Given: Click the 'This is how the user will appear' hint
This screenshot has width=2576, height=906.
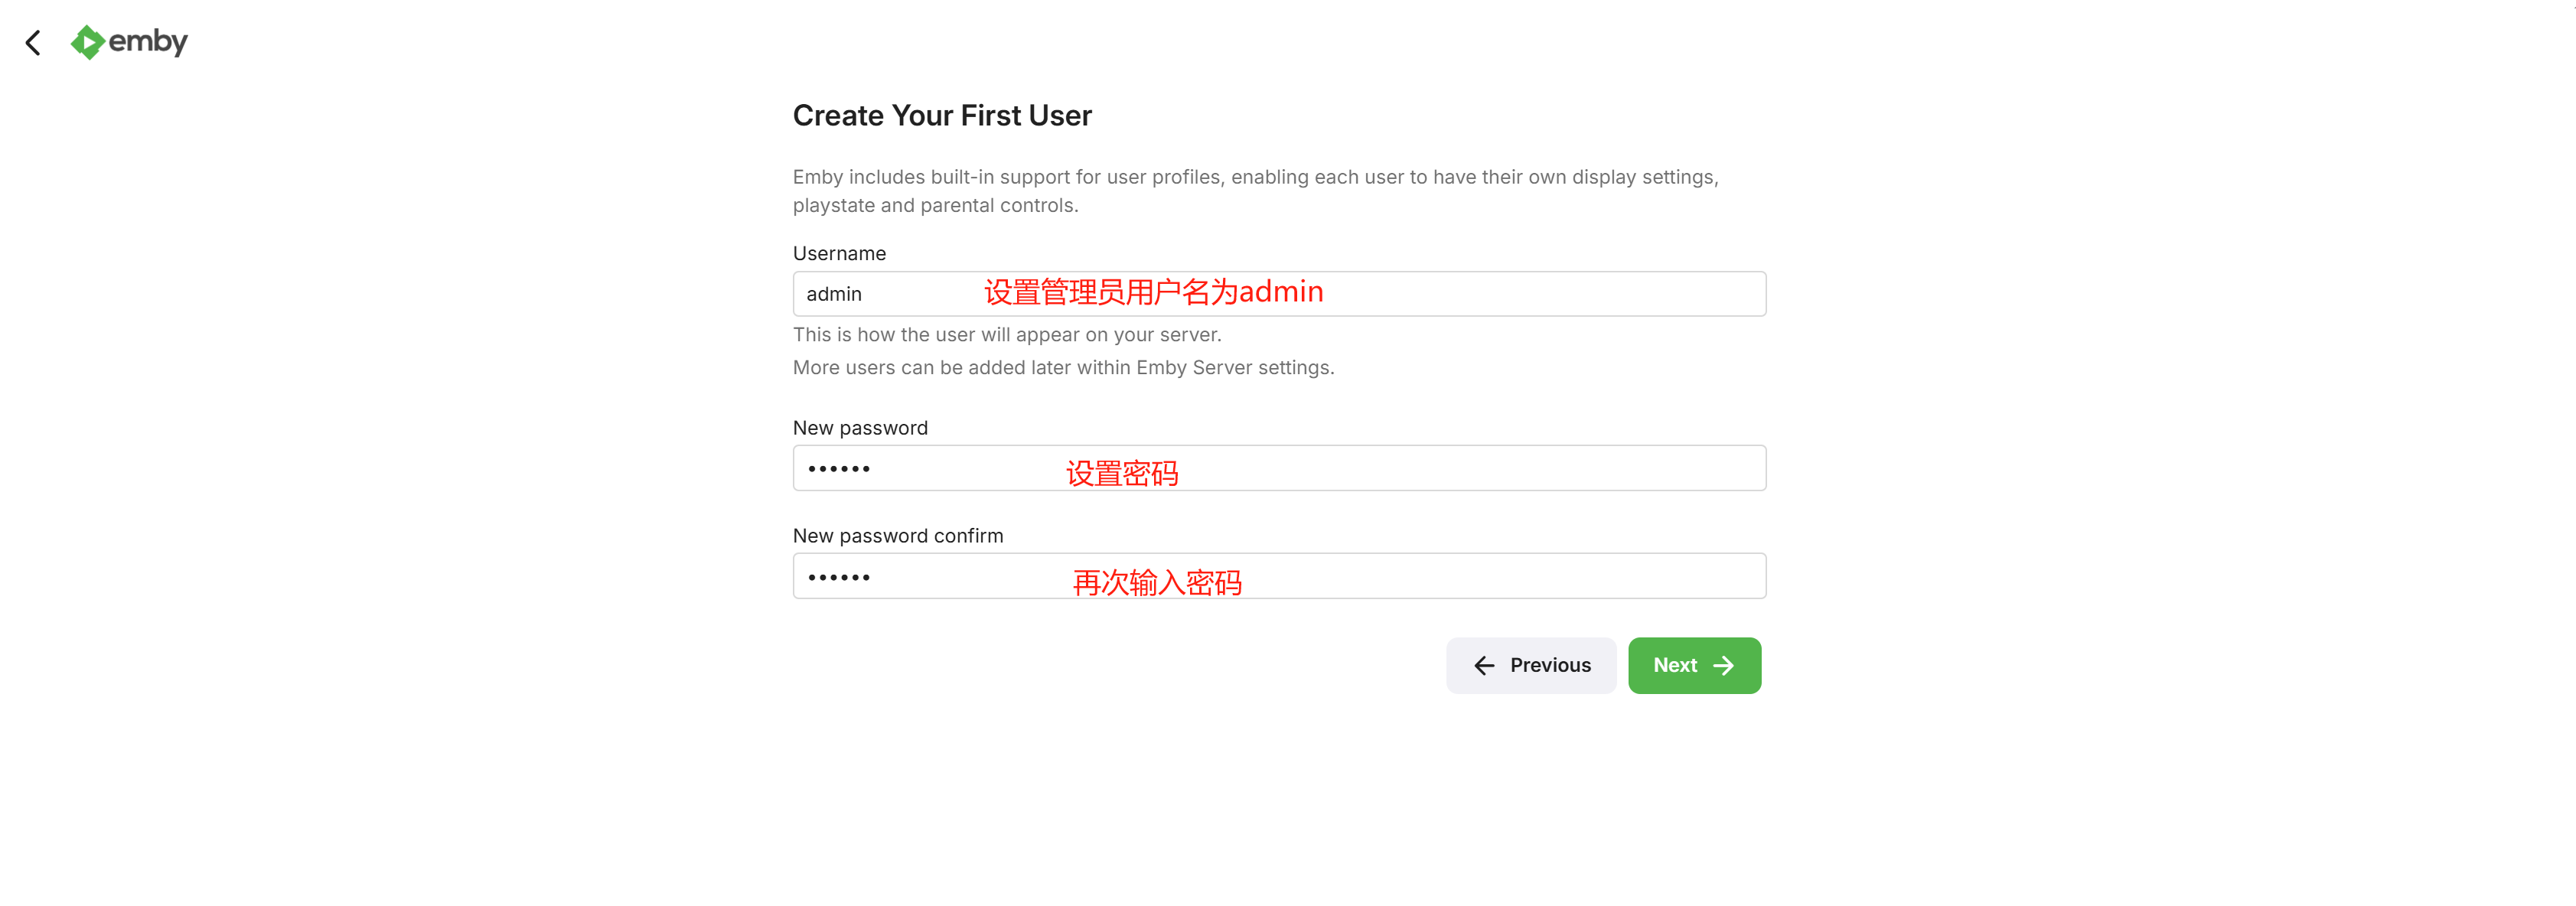Looking at the screenshot, I should click(1007, 335).
